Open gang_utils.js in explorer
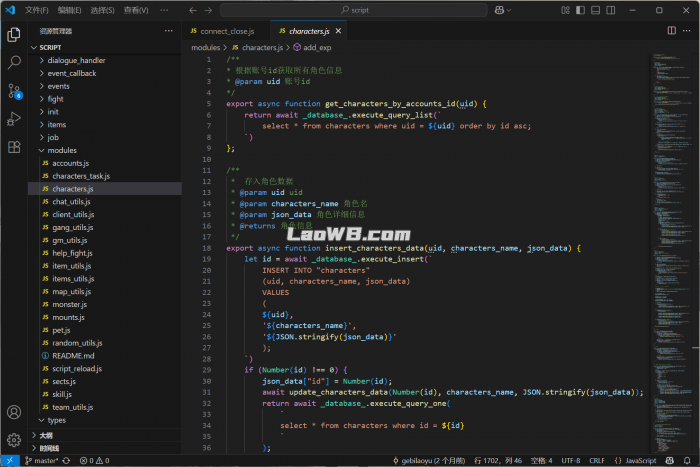Viewport: 700px width, 467px height. [105, 228]
